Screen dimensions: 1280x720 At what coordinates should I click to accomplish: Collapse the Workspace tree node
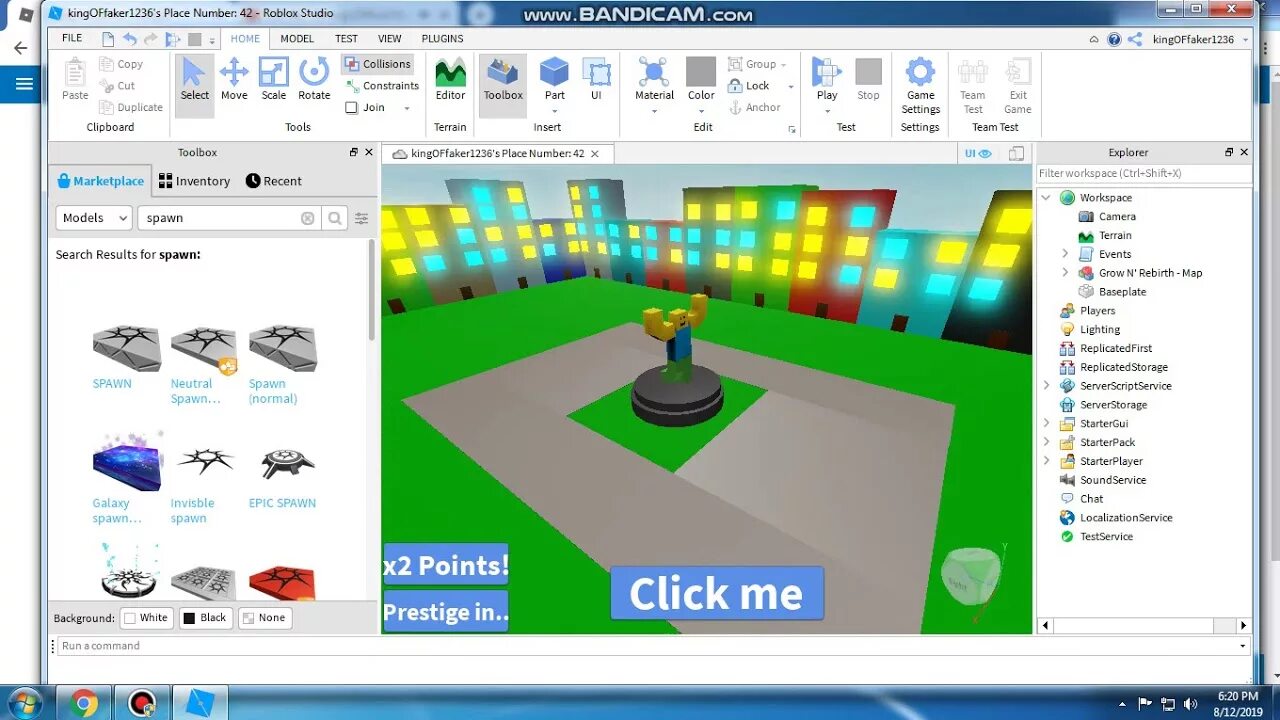click(1046, 198)
